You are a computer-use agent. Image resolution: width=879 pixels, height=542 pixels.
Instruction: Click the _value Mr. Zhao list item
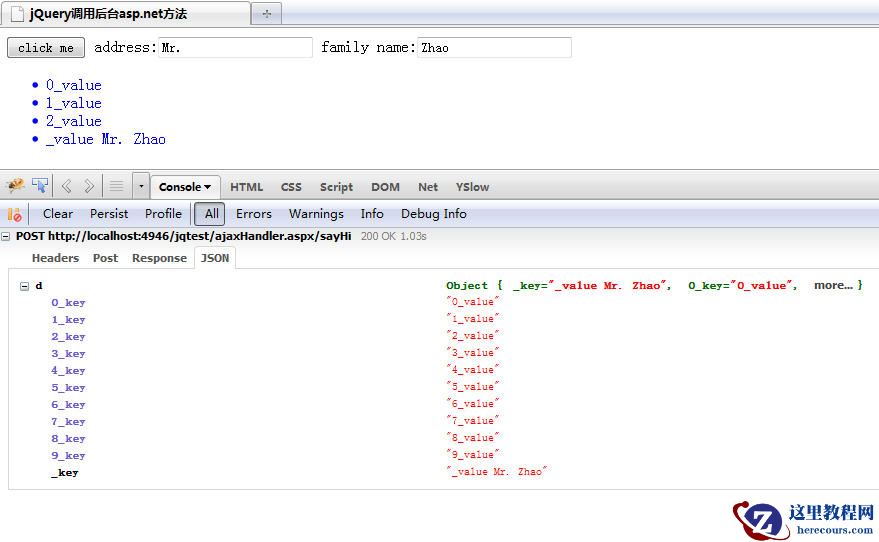(x=105, y=139)
